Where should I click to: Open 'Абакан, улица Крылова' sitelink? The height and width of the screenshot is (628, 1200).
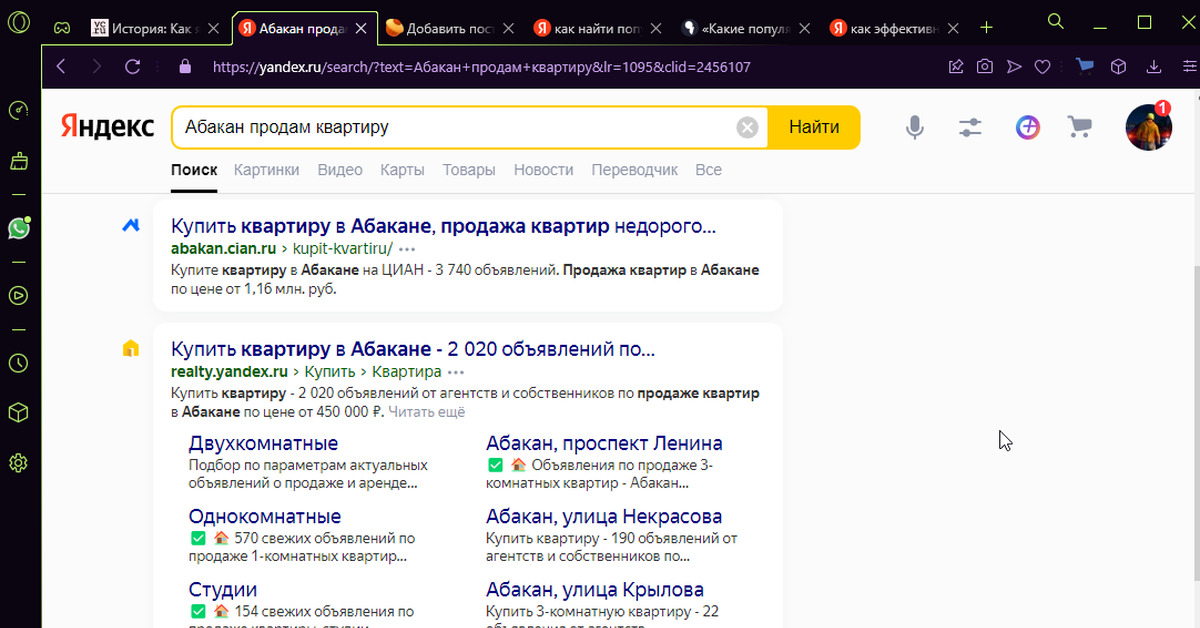tap(595, 590)
